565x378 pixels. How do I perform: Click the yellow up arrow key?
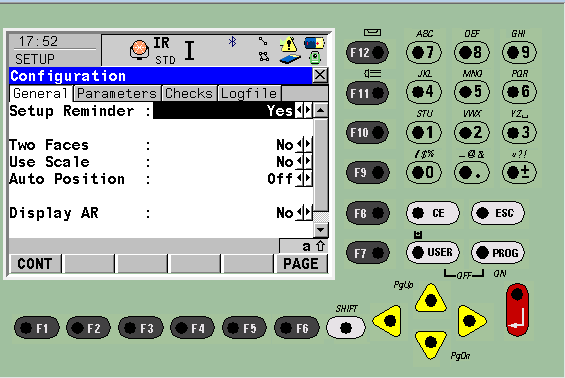431,299
